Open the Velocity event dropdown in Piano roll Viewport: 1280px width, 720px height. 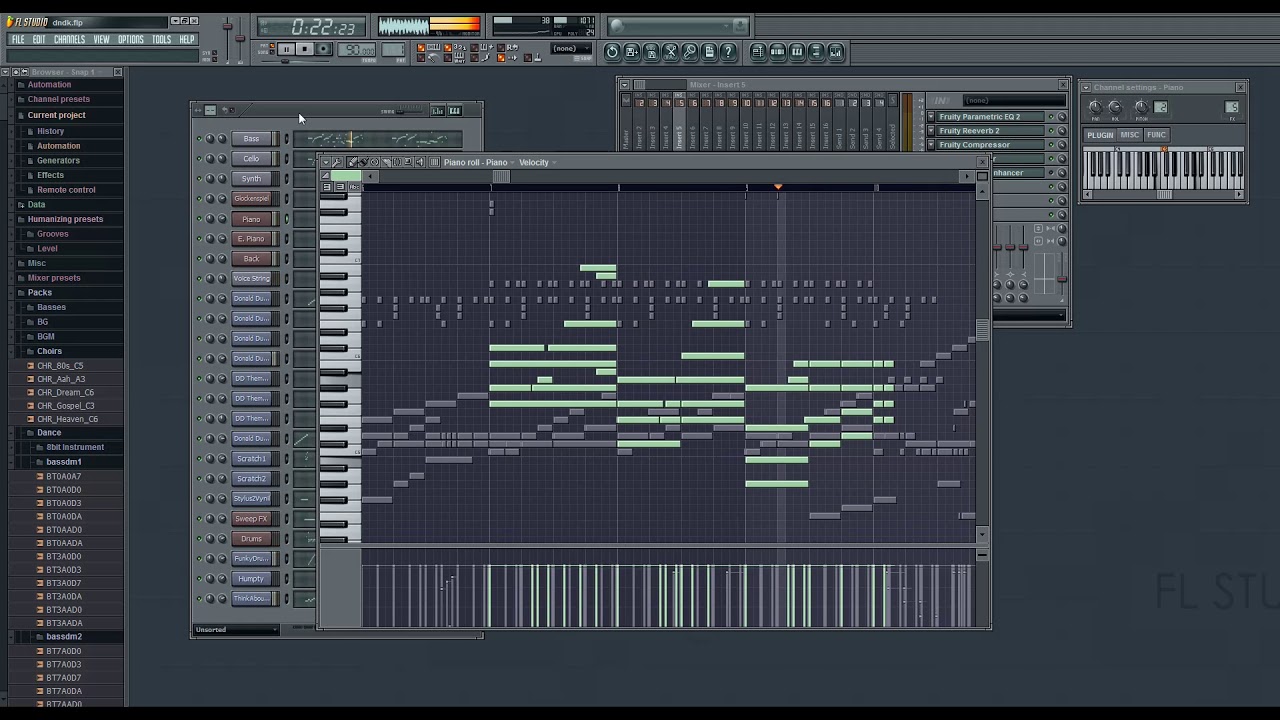point(536,162)
